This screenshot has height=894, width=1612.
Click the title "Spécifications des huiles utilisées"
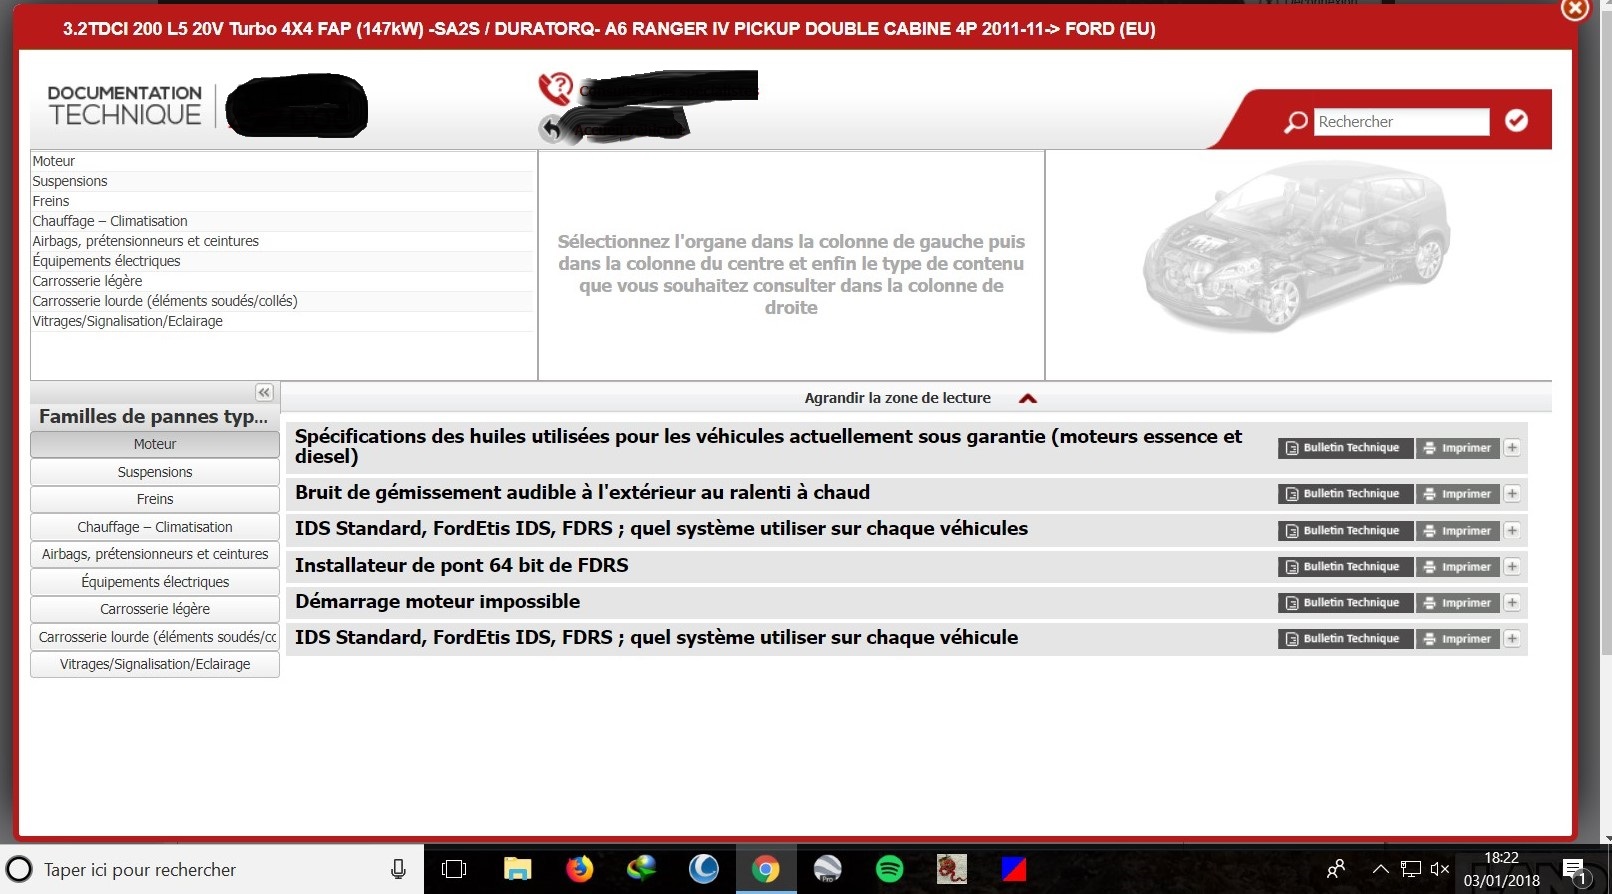click(x=768, y=446)
